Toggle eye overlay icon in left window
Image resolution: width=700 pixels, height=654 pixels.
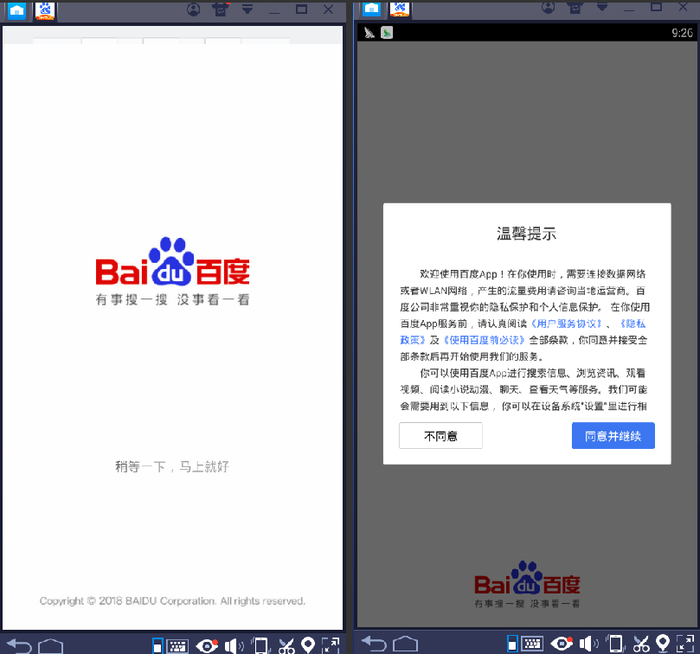(207, 646)
